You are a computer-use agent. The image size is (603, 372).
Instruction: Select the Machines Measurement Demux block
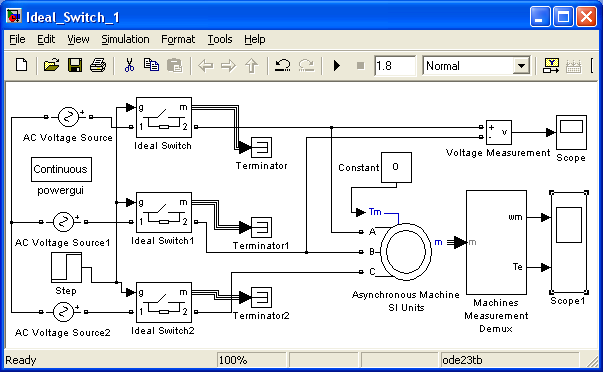496,242
